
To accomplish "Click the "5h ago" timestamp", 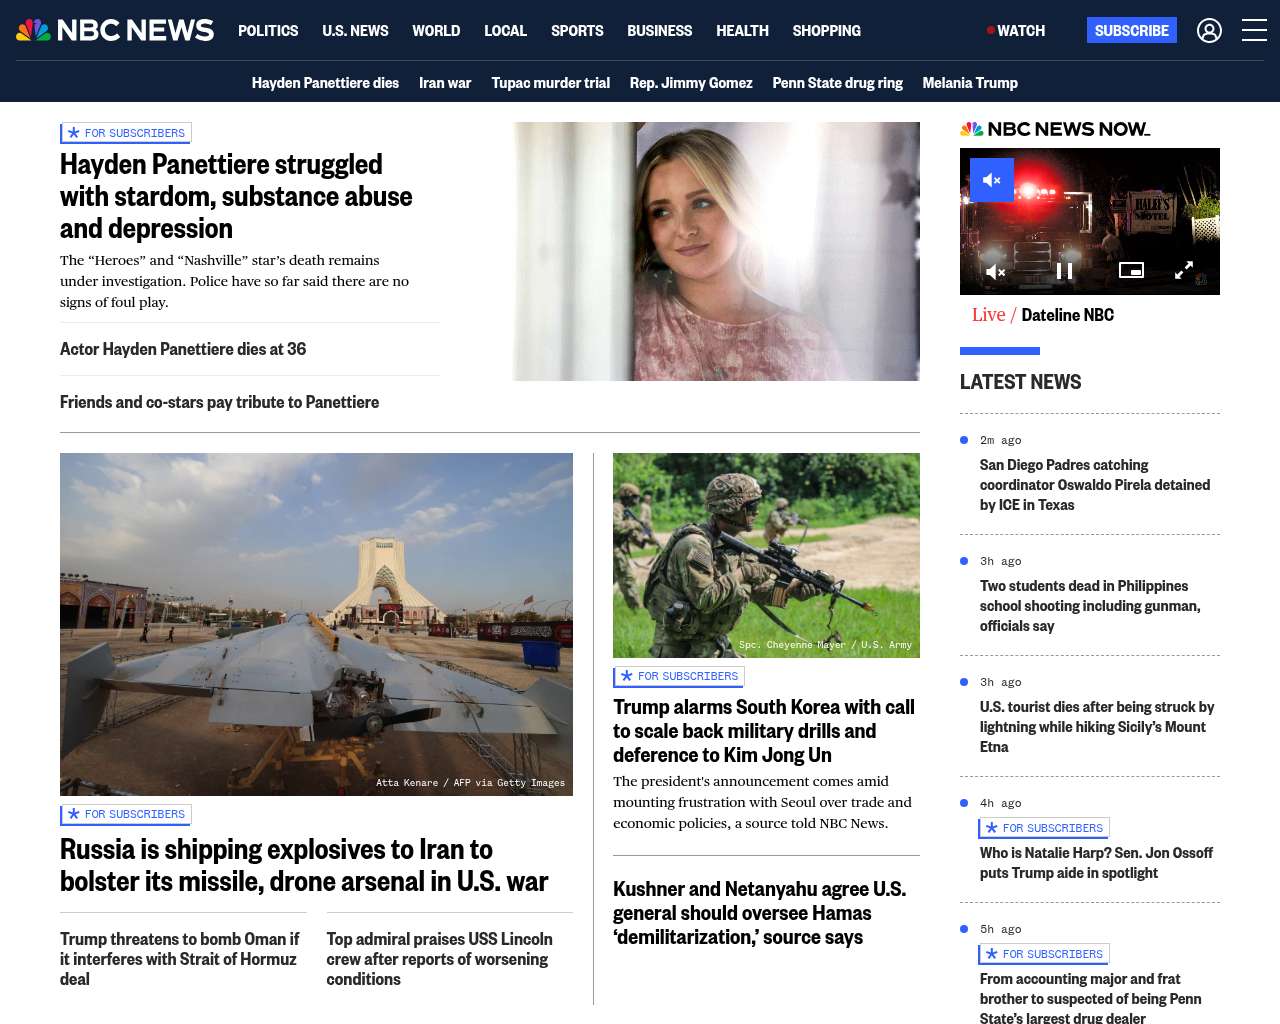I will click(1000, 929).
